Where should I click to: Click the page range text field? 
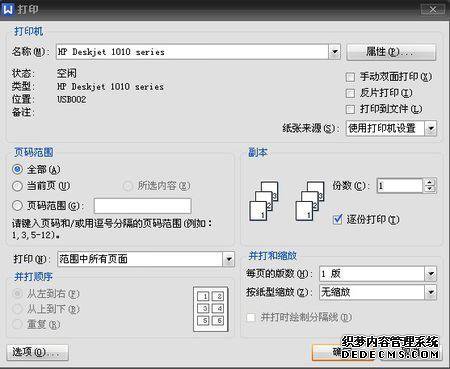142,206
